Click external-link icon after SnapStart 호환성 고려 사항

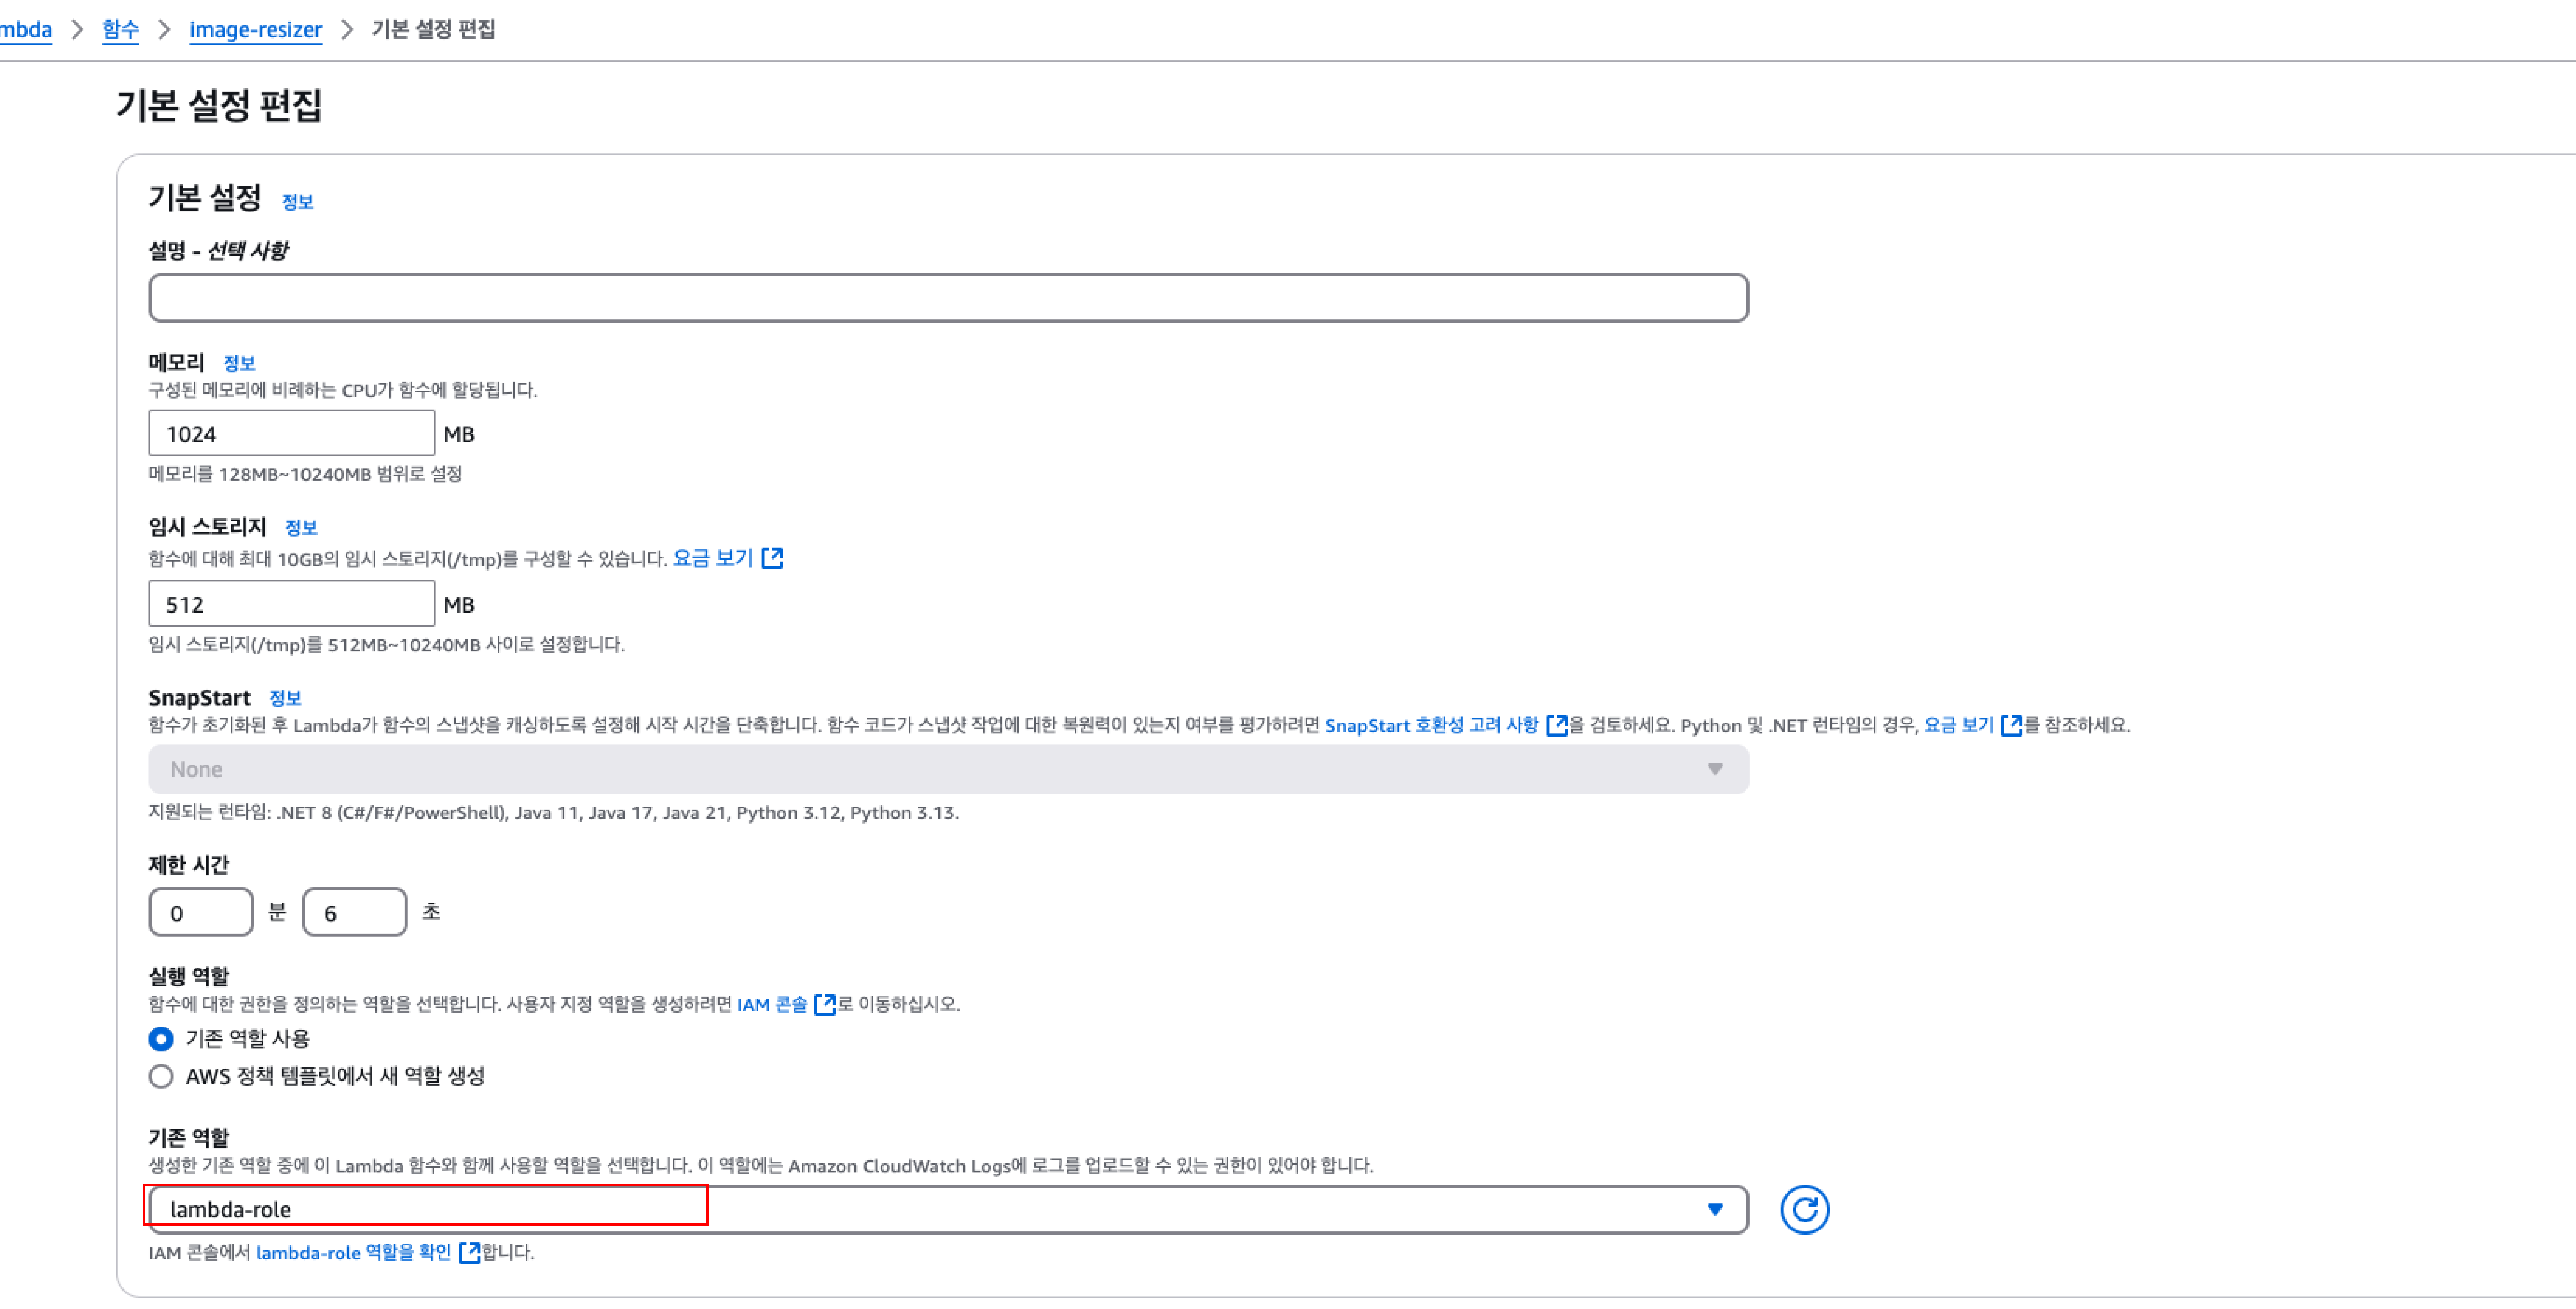click(x=1556, y=725)
